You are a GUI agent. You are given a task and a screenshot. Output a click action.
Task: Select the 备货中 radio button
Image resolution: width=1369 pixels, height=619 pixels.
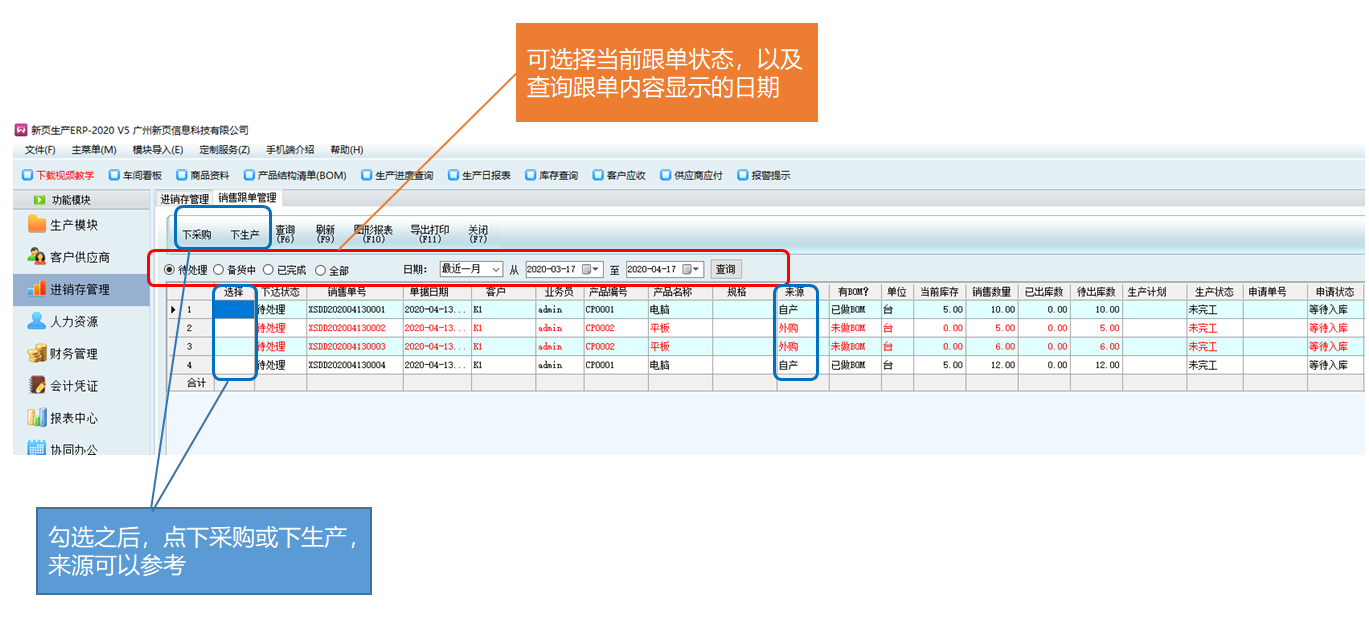point(219,270)
